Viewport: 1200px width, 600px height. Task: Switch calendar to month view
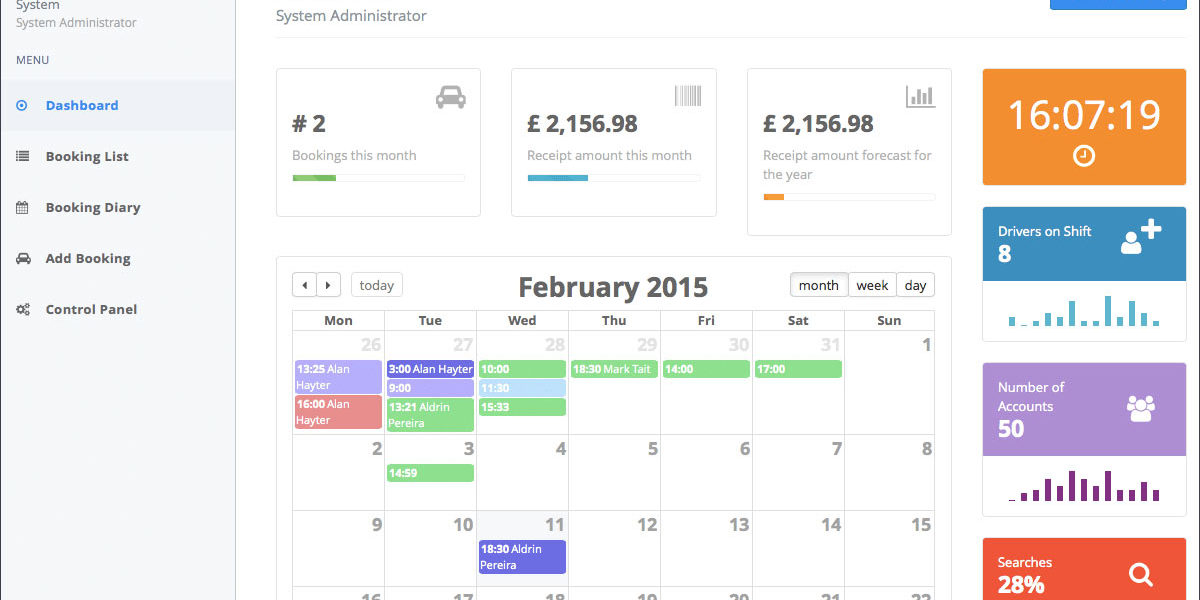click(x=818, y=285)
